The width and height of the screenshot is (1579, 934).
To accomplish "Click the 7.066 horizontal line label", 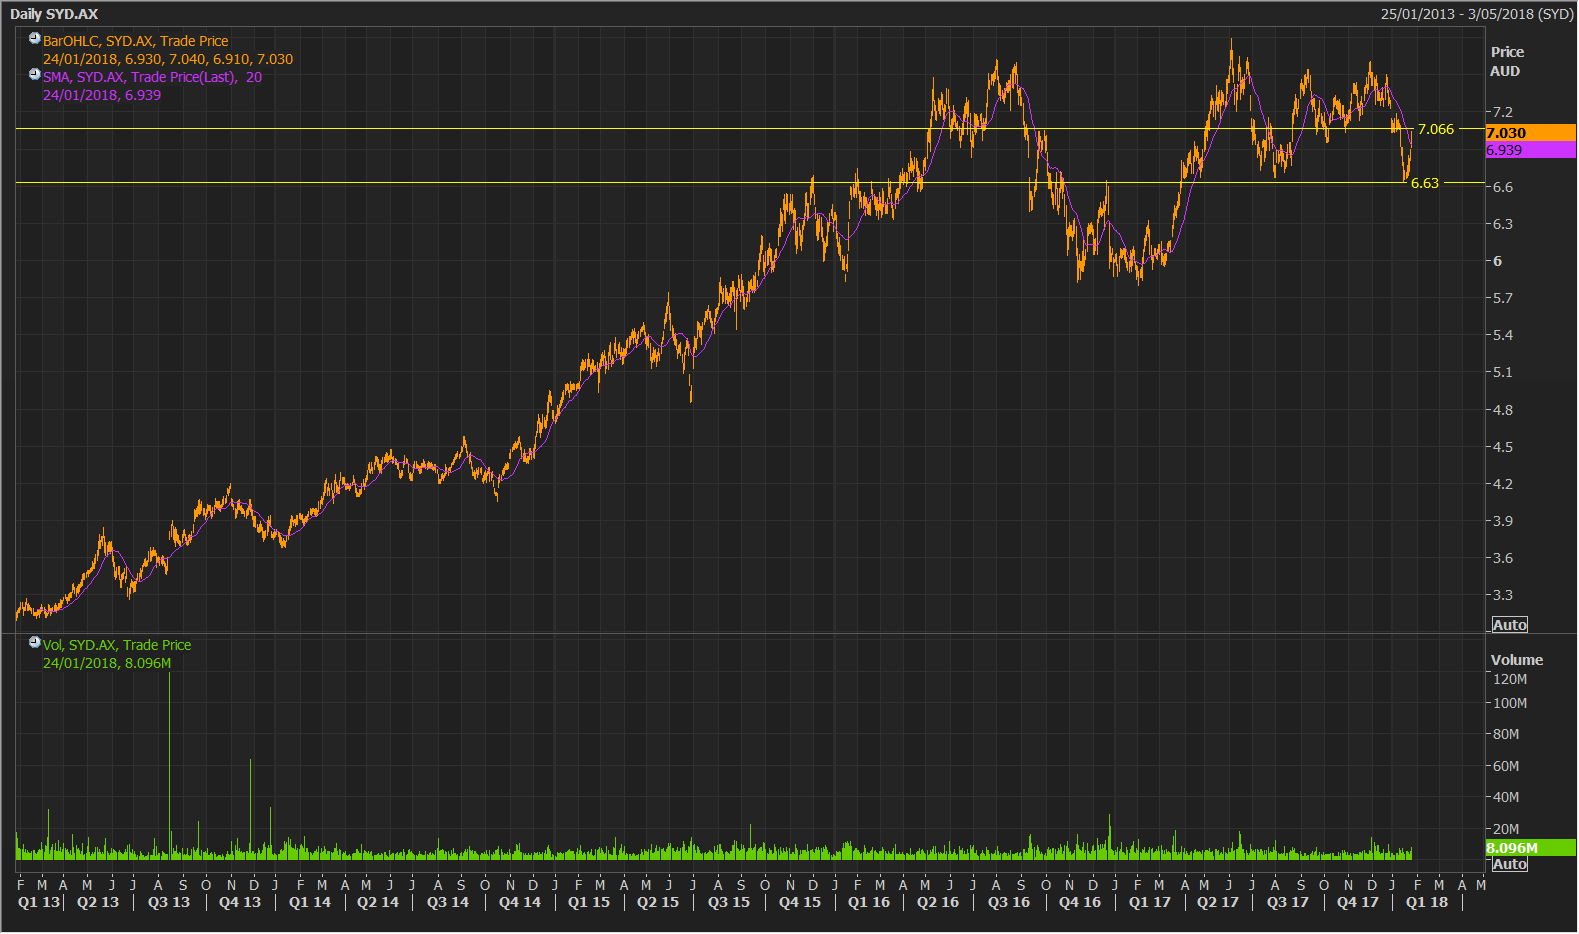I will (x=1436, y=129).
